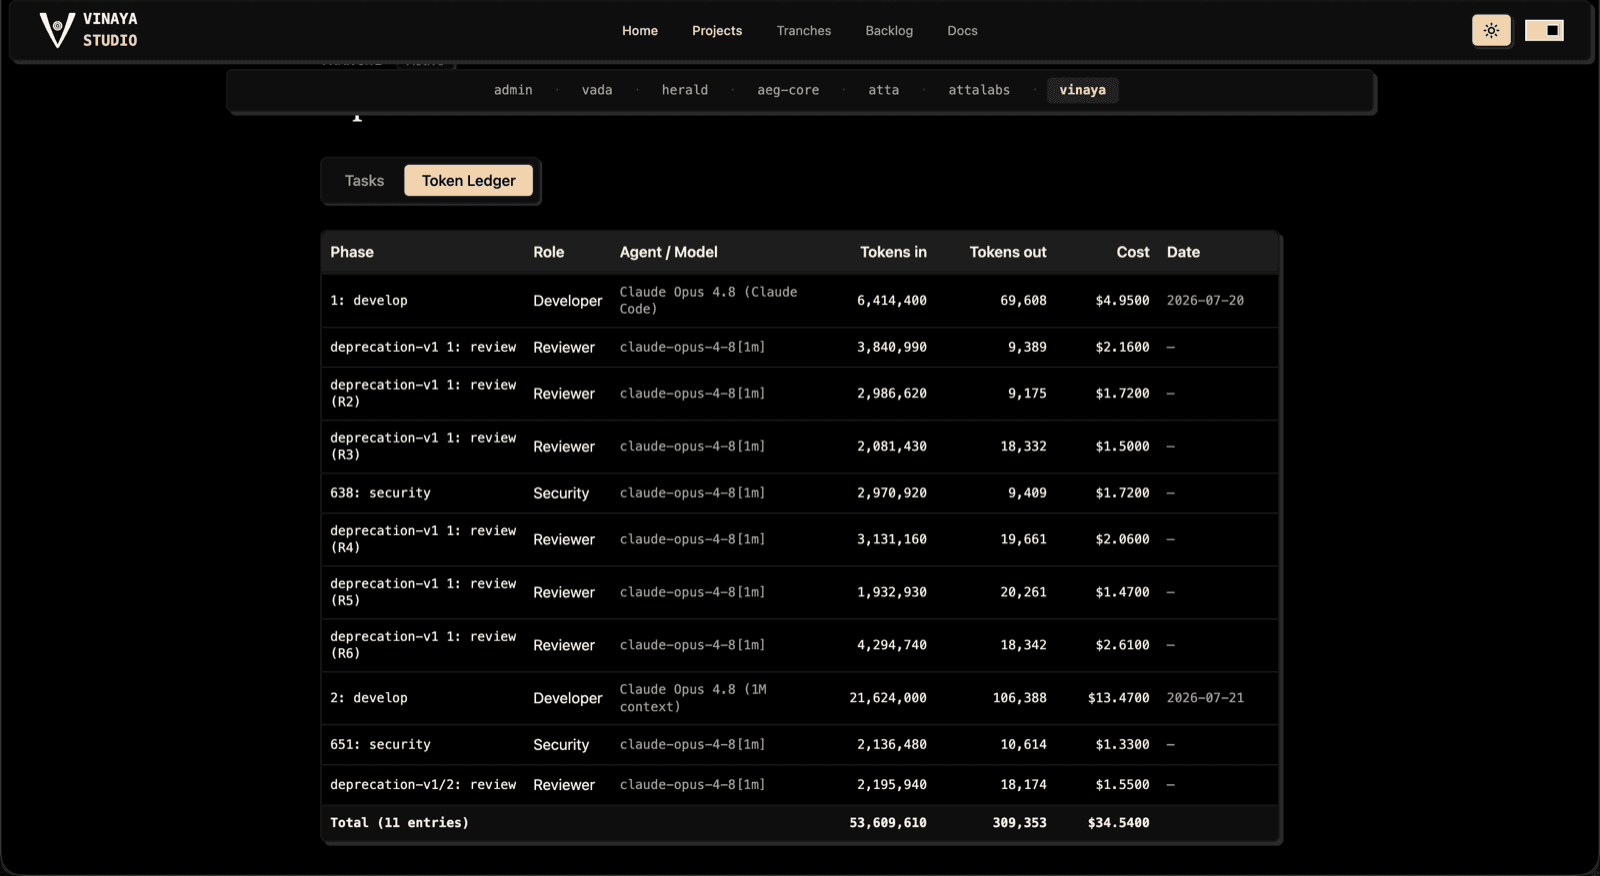Image resolution: width=1600 pixels, height=876 pixels.
Task: Click the Phase column header
Action: [x=352, y=252]
